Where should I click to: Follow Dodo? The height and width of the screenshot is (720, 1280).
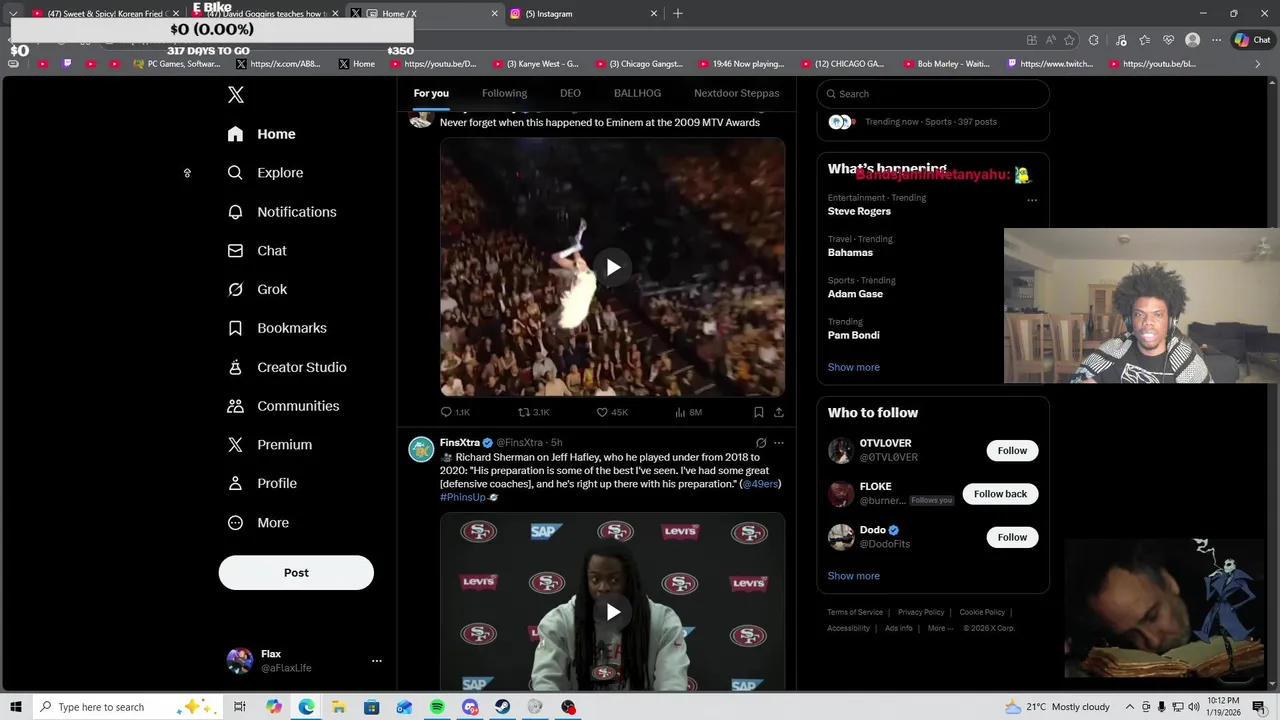(x=1012, y=537)
